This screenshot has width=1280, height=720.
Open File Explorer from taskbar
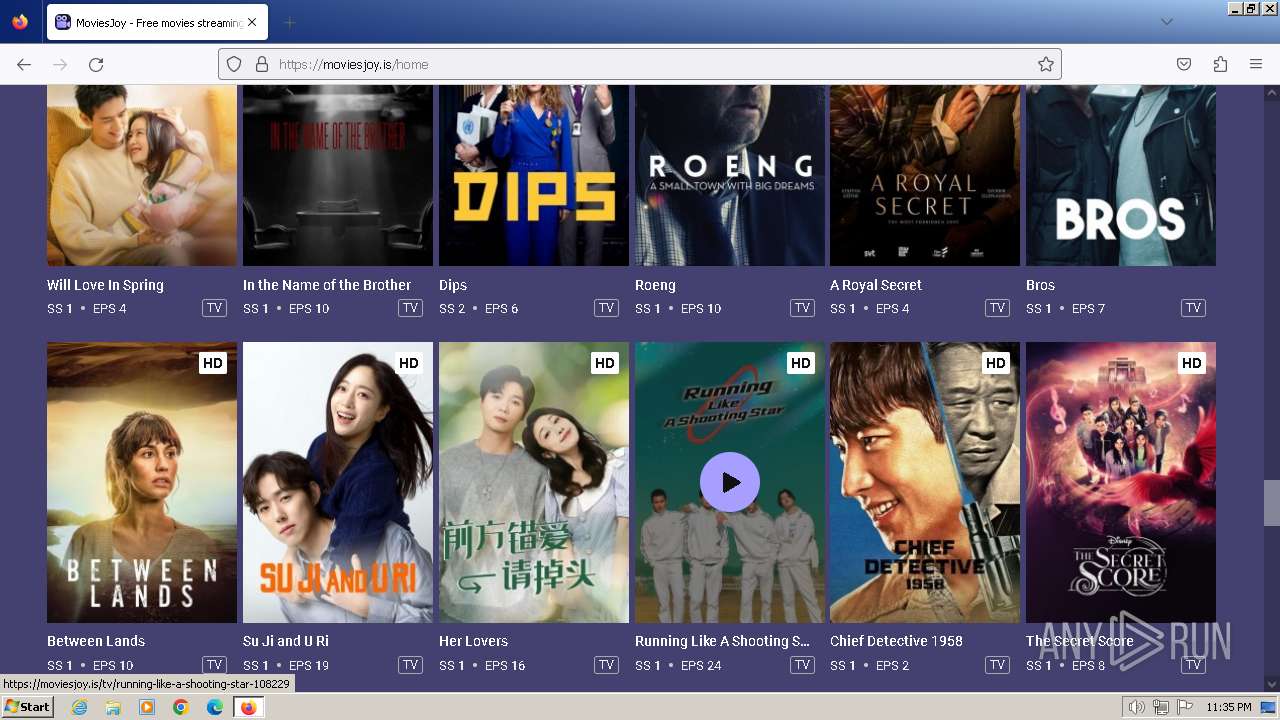(x=113, y=707)
